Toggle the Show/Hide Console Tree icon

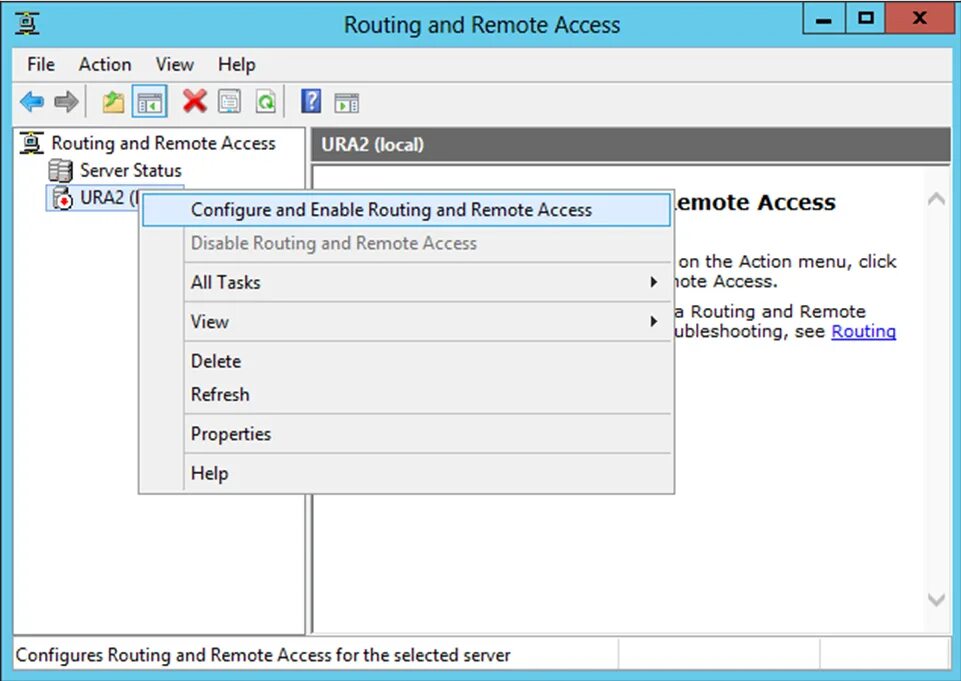tap(149, 101)
